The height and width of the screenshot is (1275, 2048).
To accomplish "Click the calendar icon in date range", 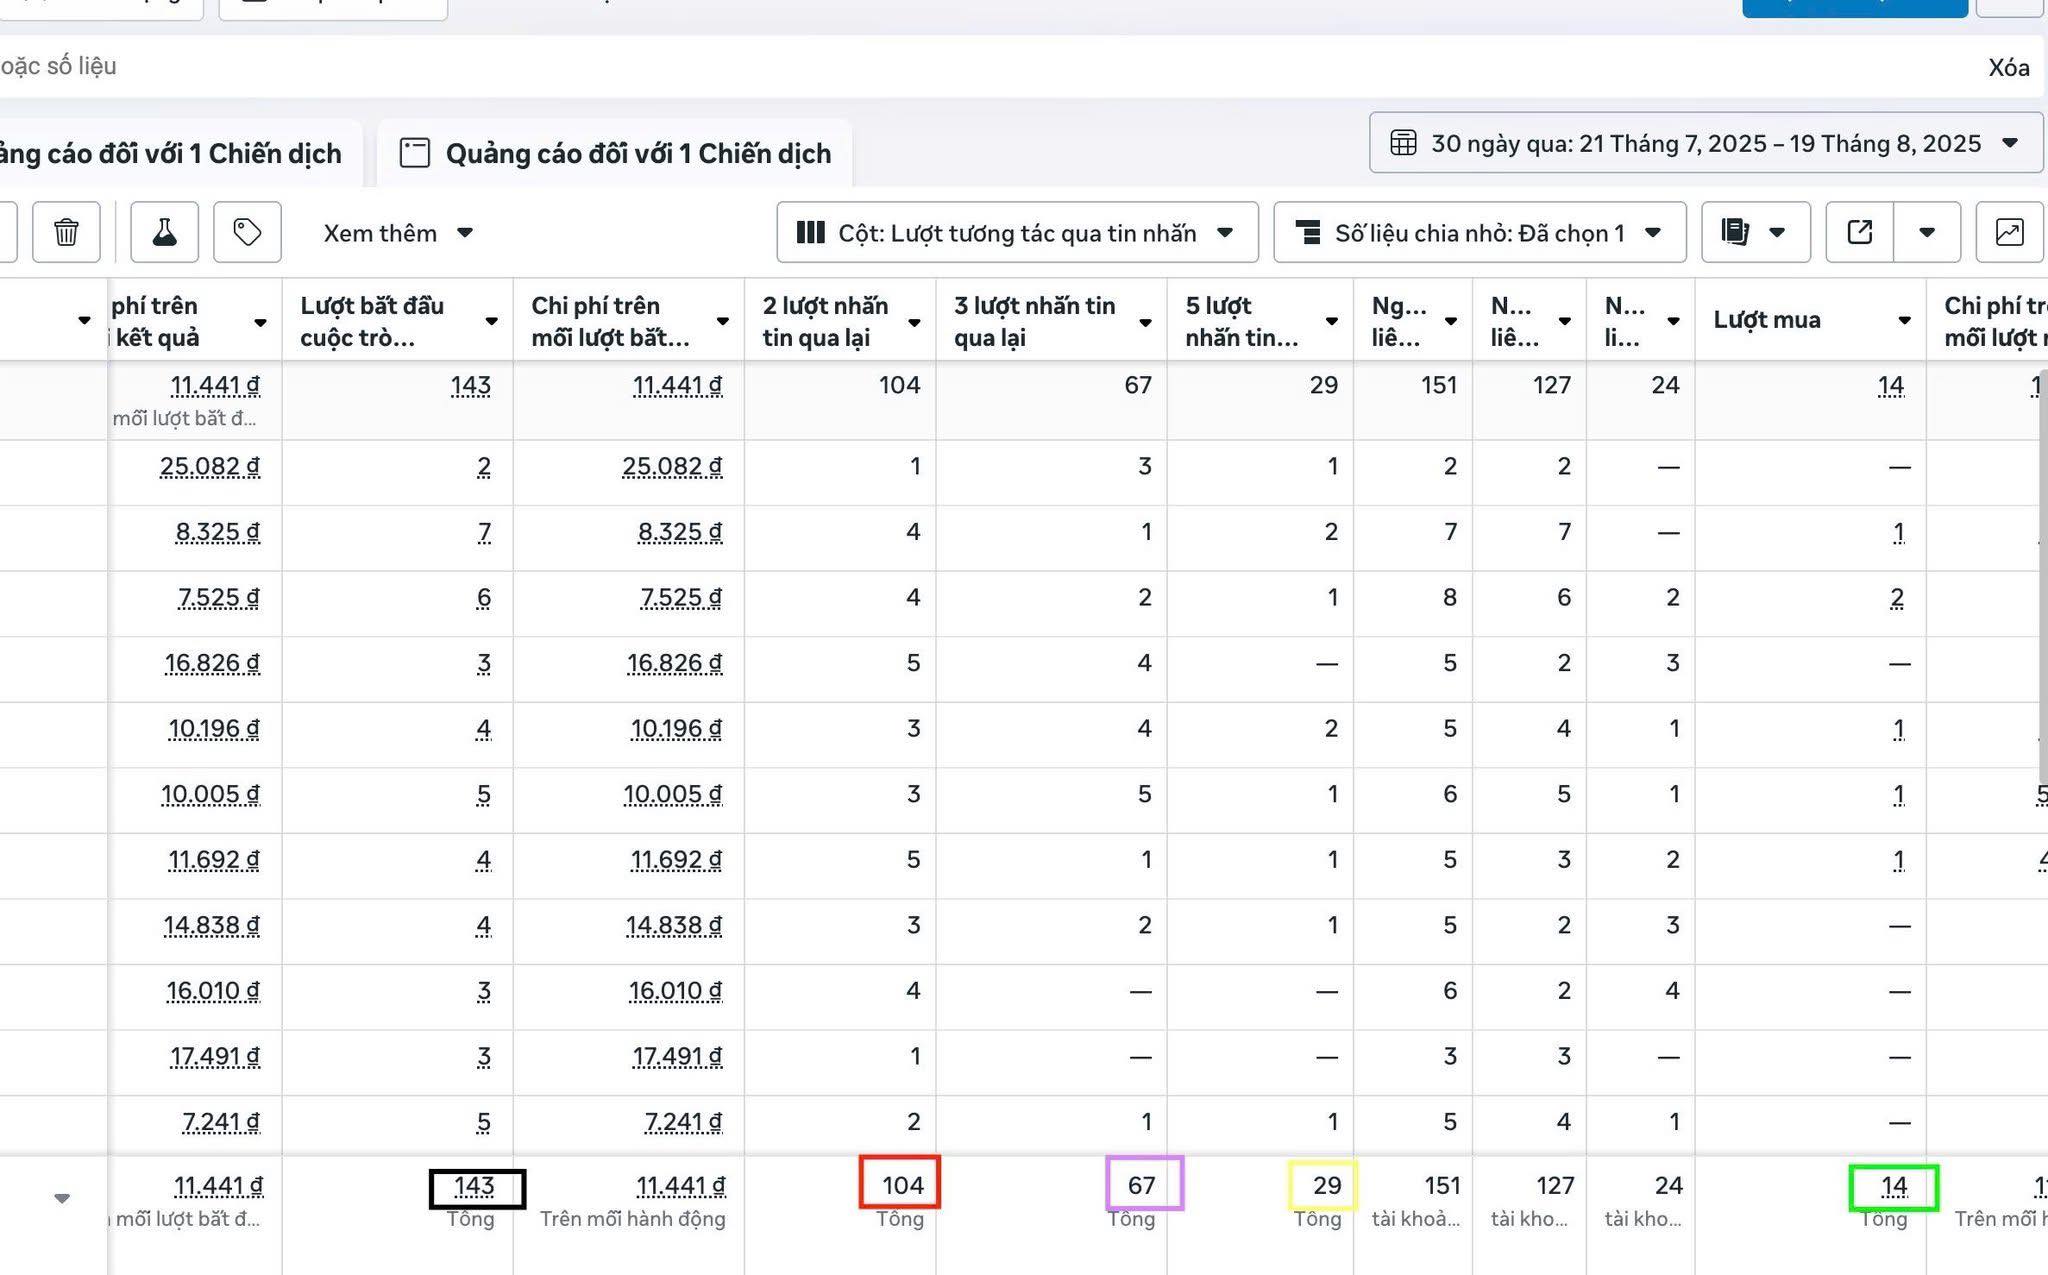I will click(x=1403, y=143).
